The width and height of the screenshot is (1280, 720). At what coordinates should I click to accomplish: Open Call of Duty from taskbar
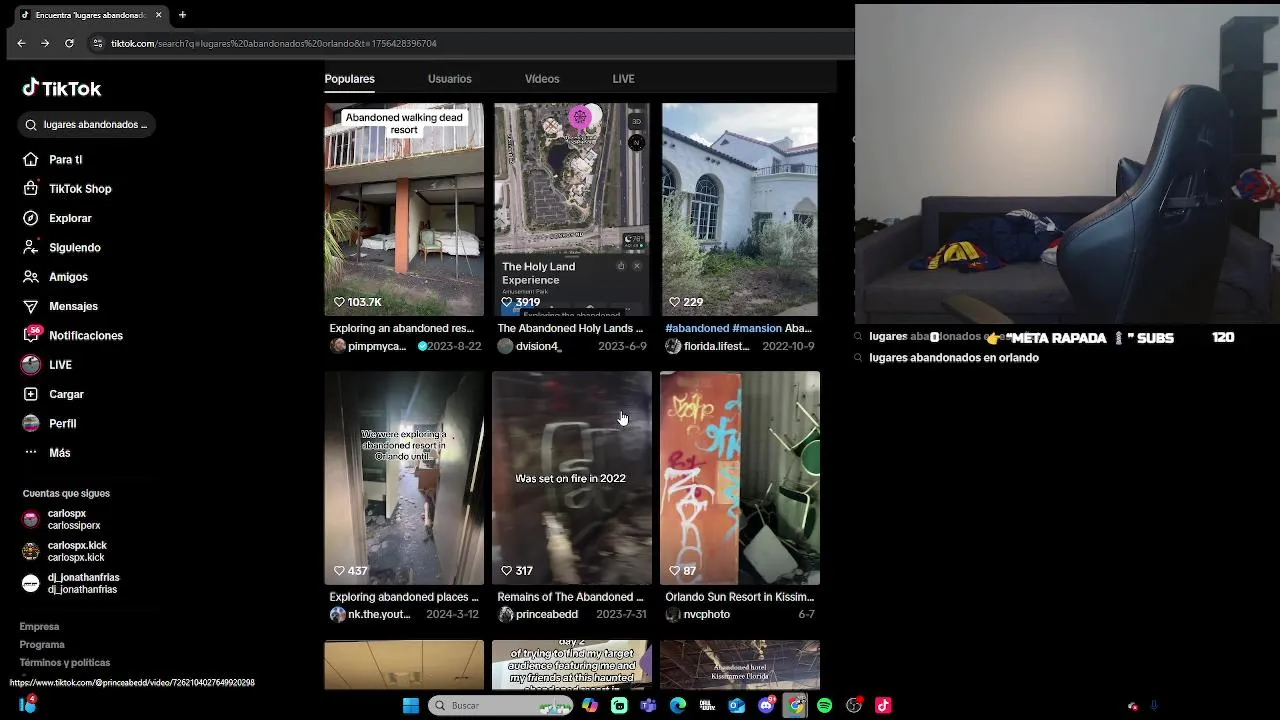click(x=707, y=705)
